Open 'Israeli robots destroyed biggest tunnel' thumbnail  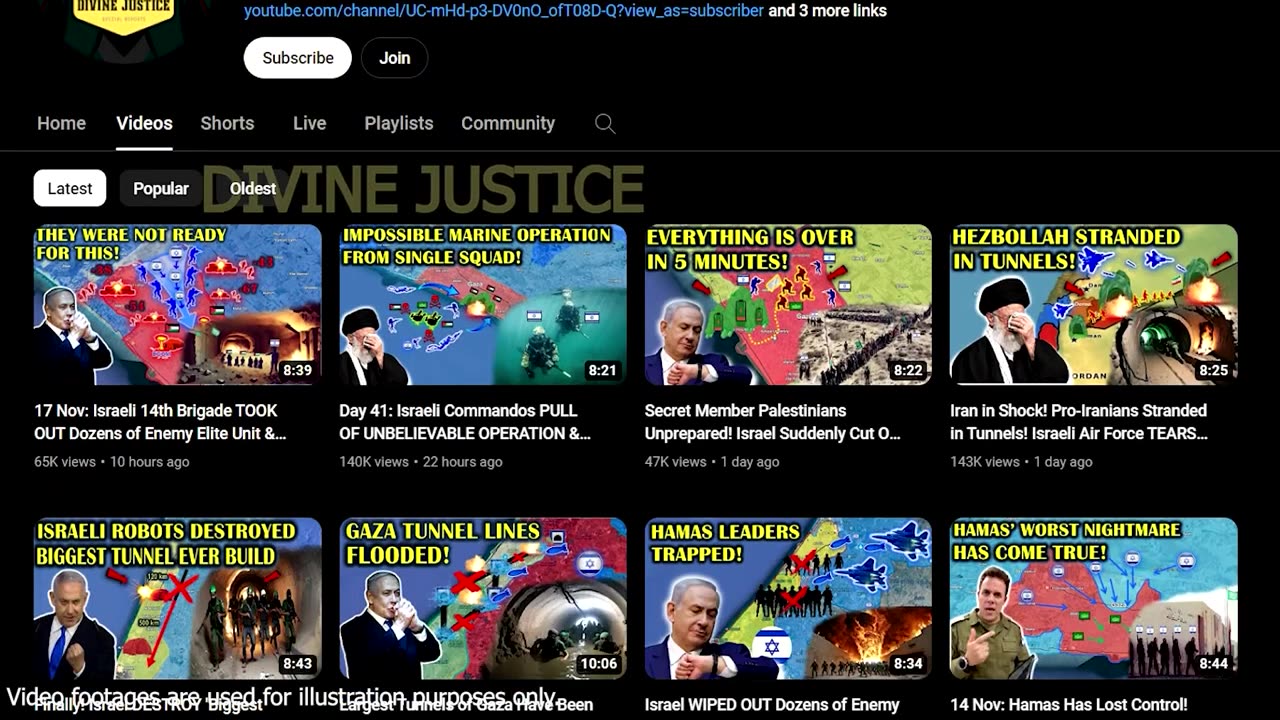(x=178, y=599)
